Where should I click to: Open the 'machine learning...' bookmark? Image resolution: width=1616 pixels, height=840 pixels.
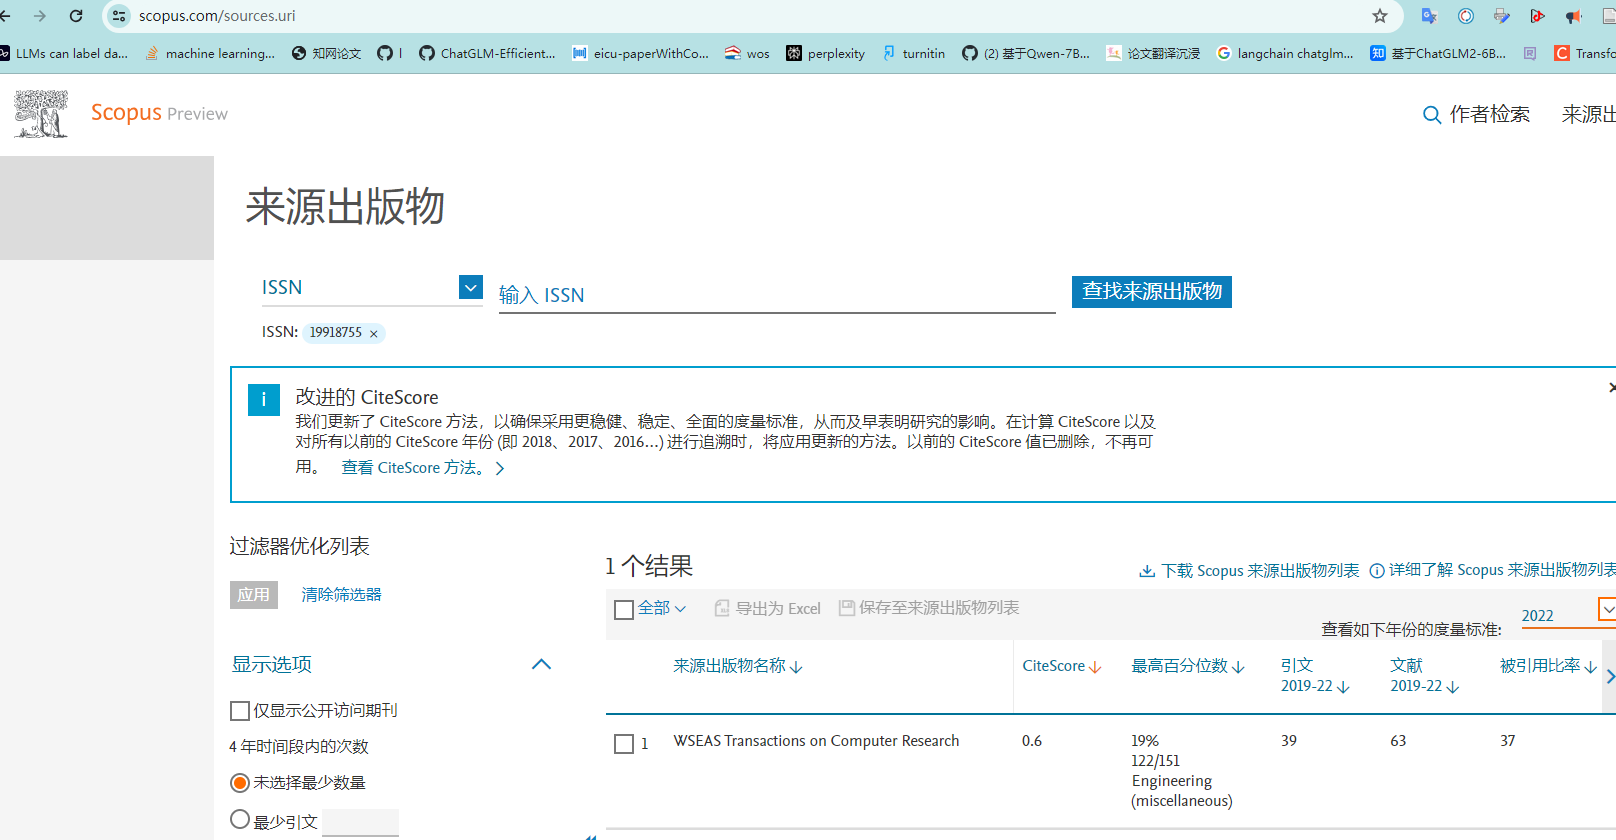coord(210,53)
